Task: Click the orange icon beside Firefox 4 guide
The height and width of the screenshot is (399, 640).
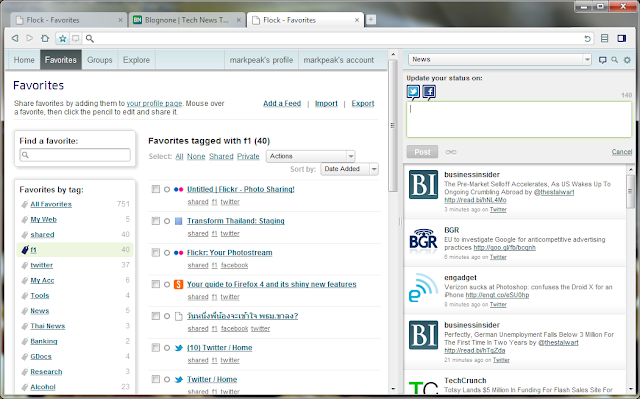Action: (178, 284)
